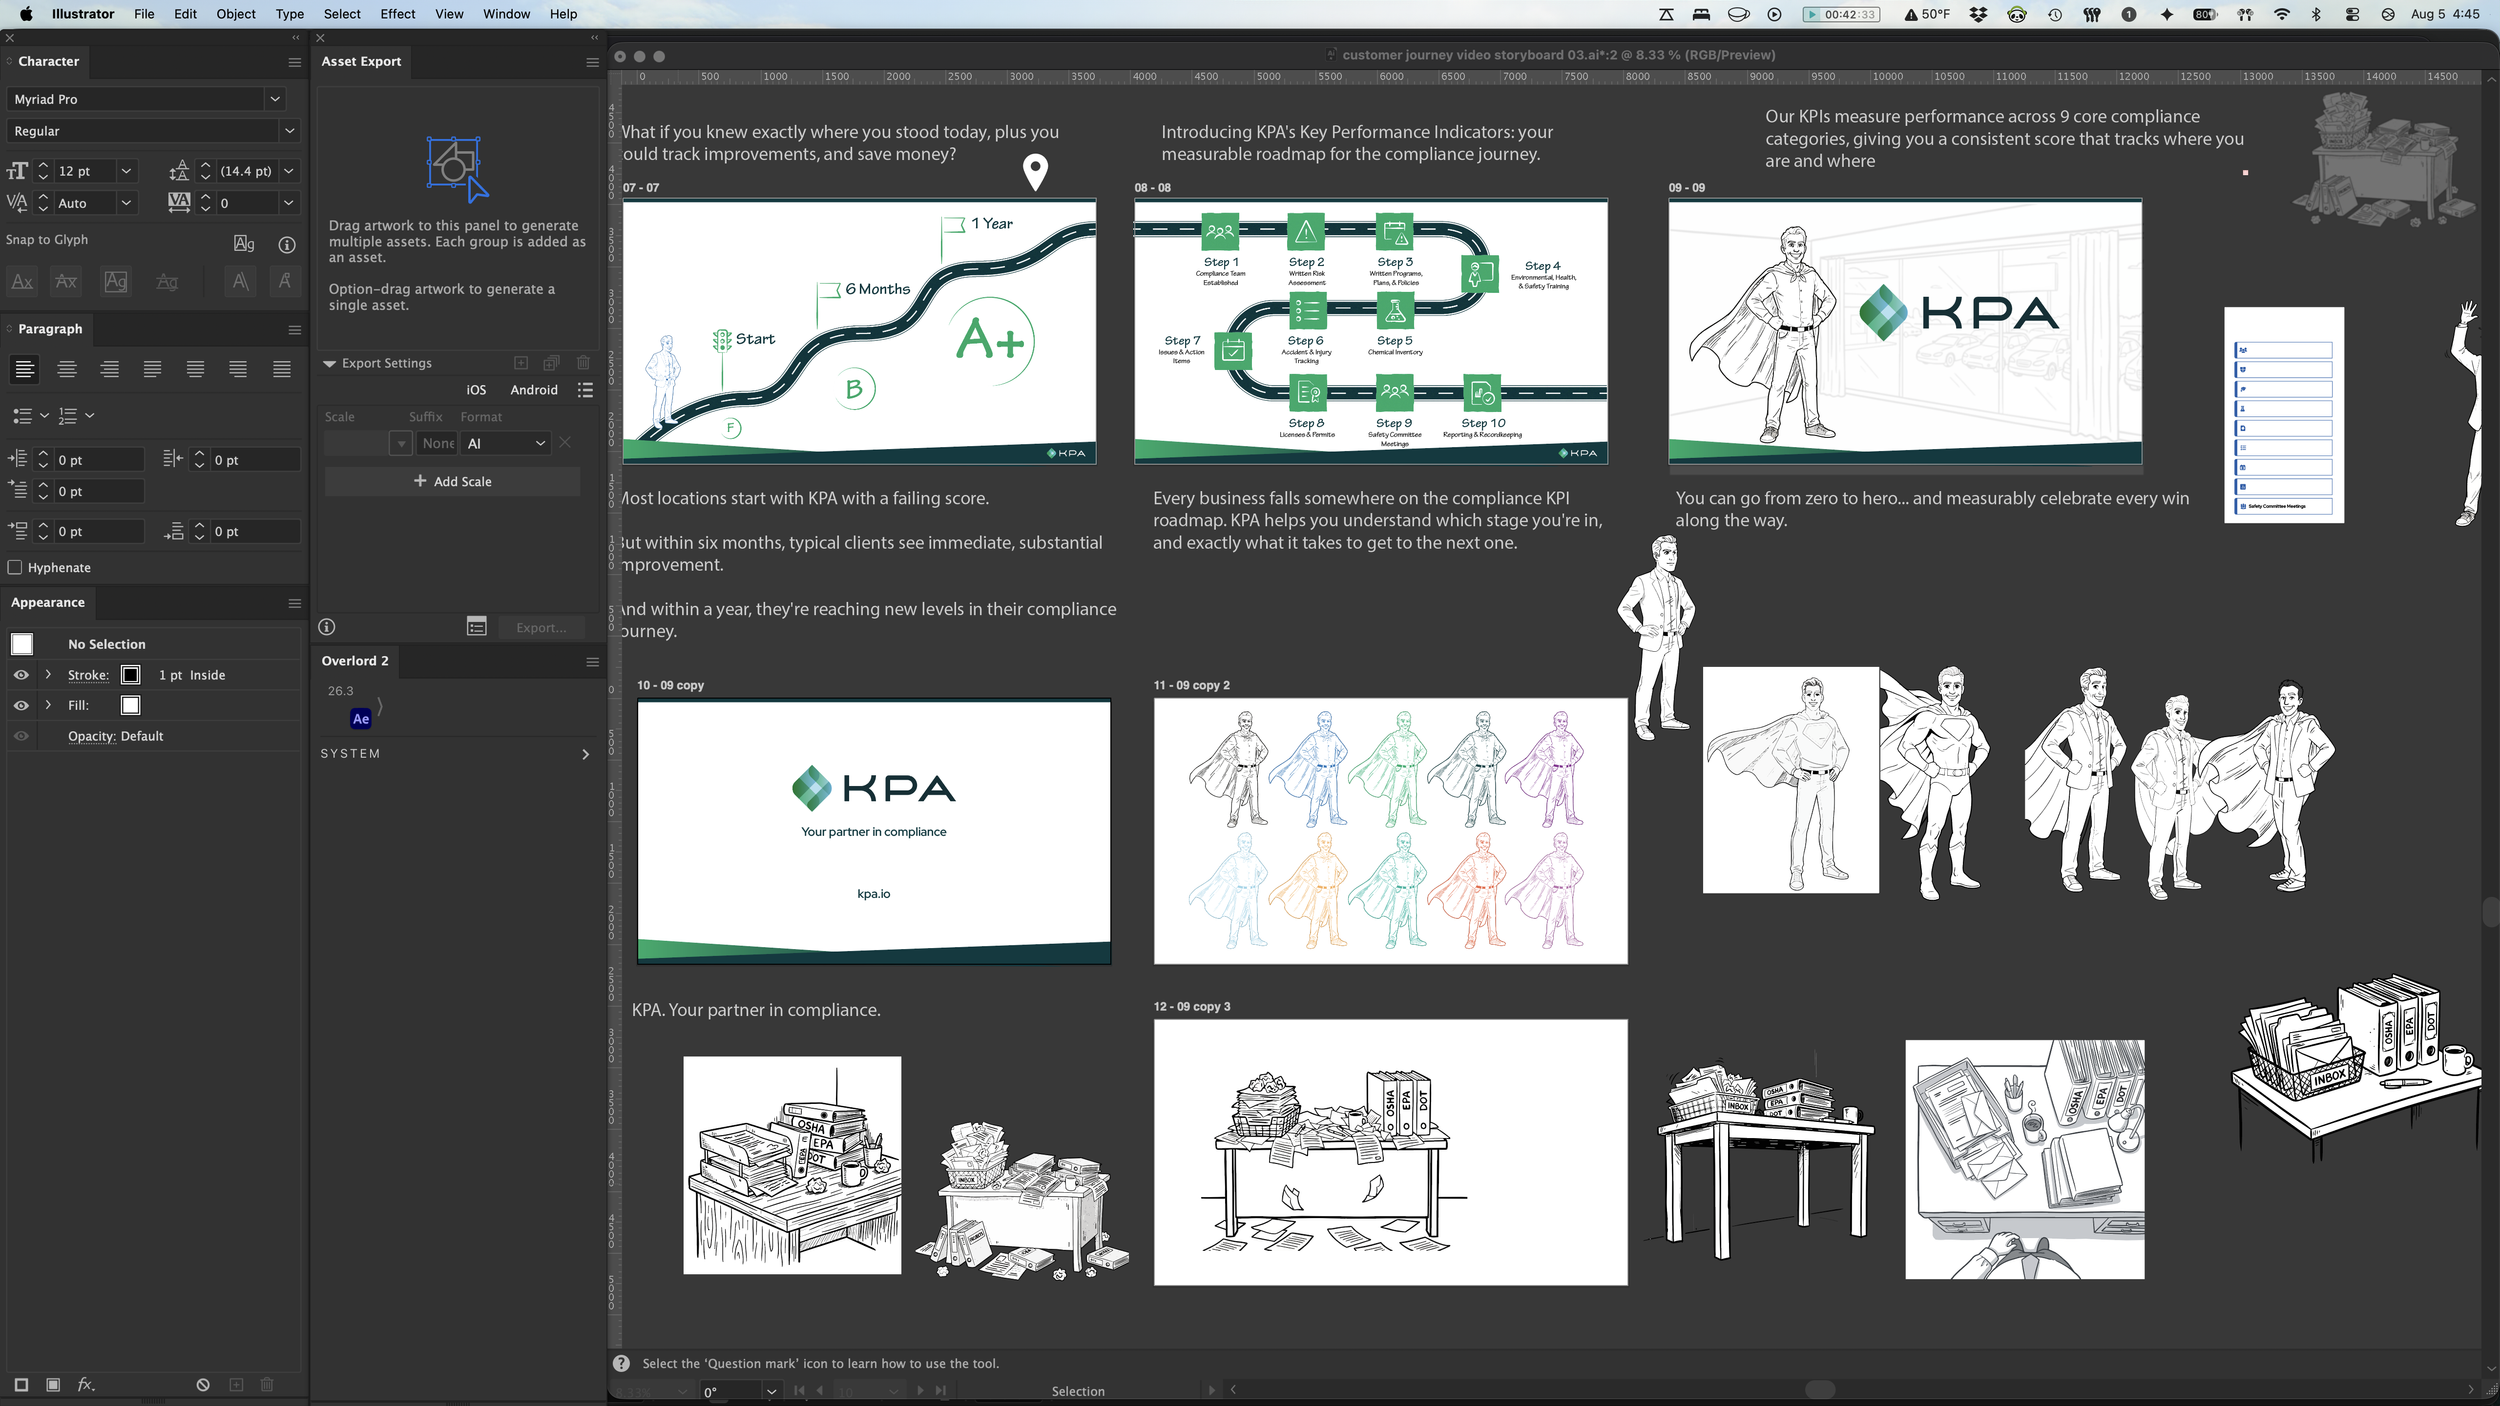Open the Asset Export panel menu
The height and width of the screenshot is (1406, 2500).
pyautogui.click(x=592, y=62)
